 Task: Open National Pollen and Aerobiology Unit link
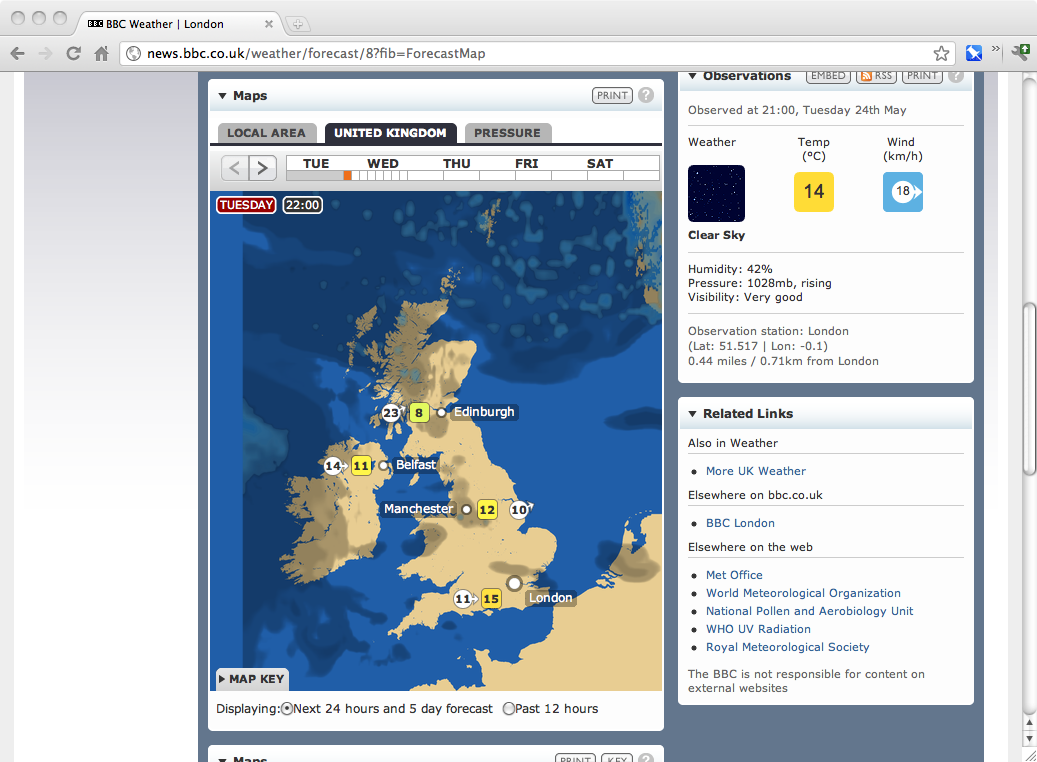click(x=809, y=611)
